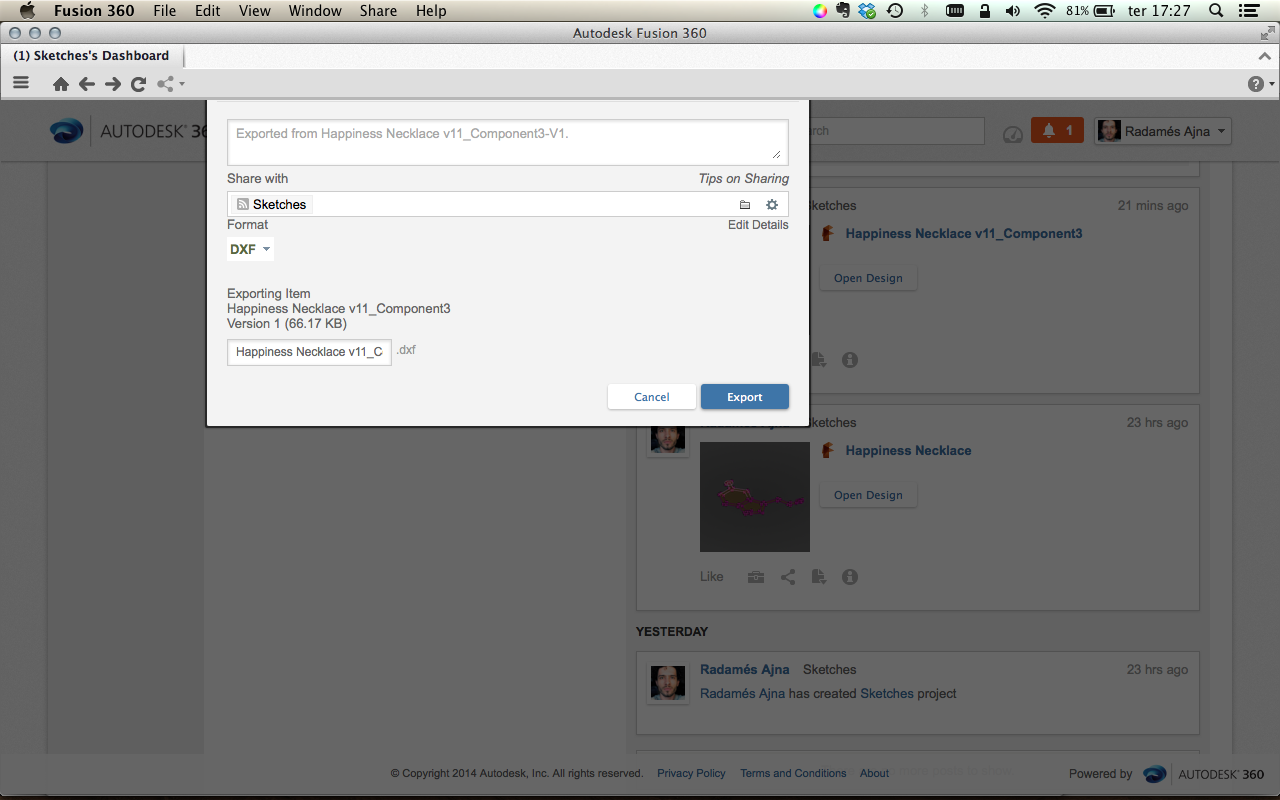Select the Sketches's Dashboard tab

[92, 56]
